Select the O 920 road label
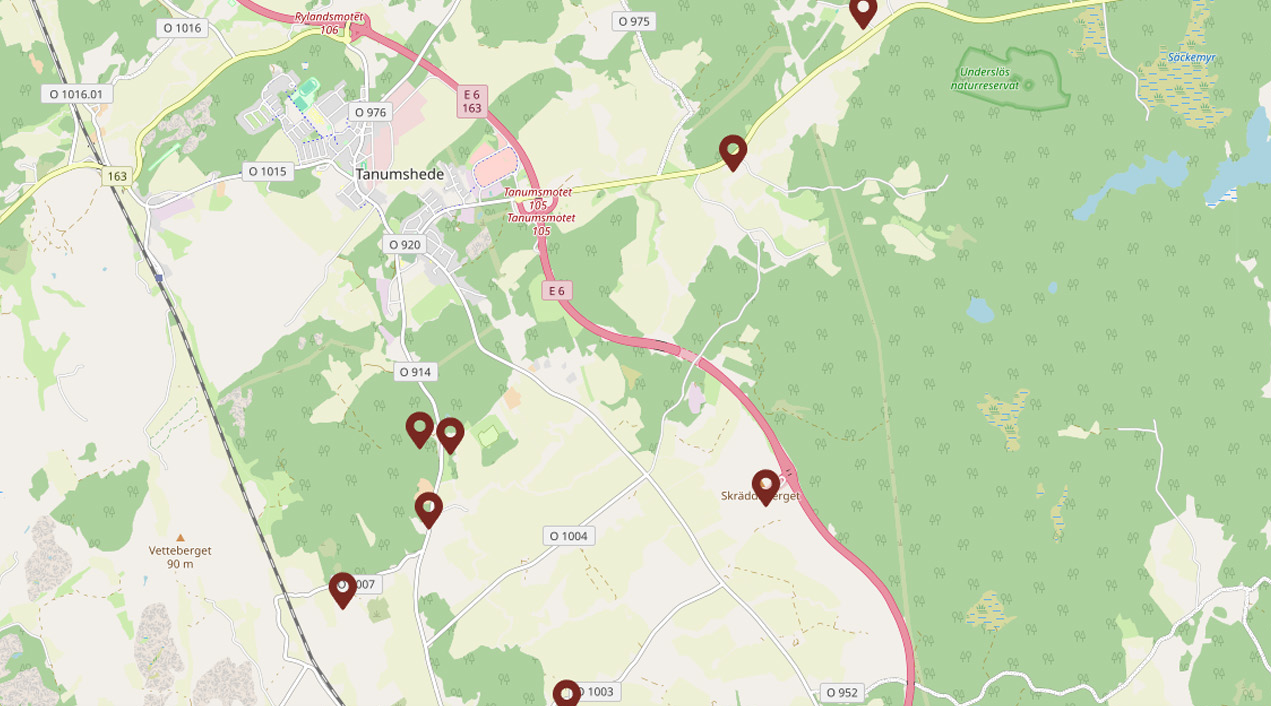The width and height of the screenshot is (1271, 706). coord(405,244)
